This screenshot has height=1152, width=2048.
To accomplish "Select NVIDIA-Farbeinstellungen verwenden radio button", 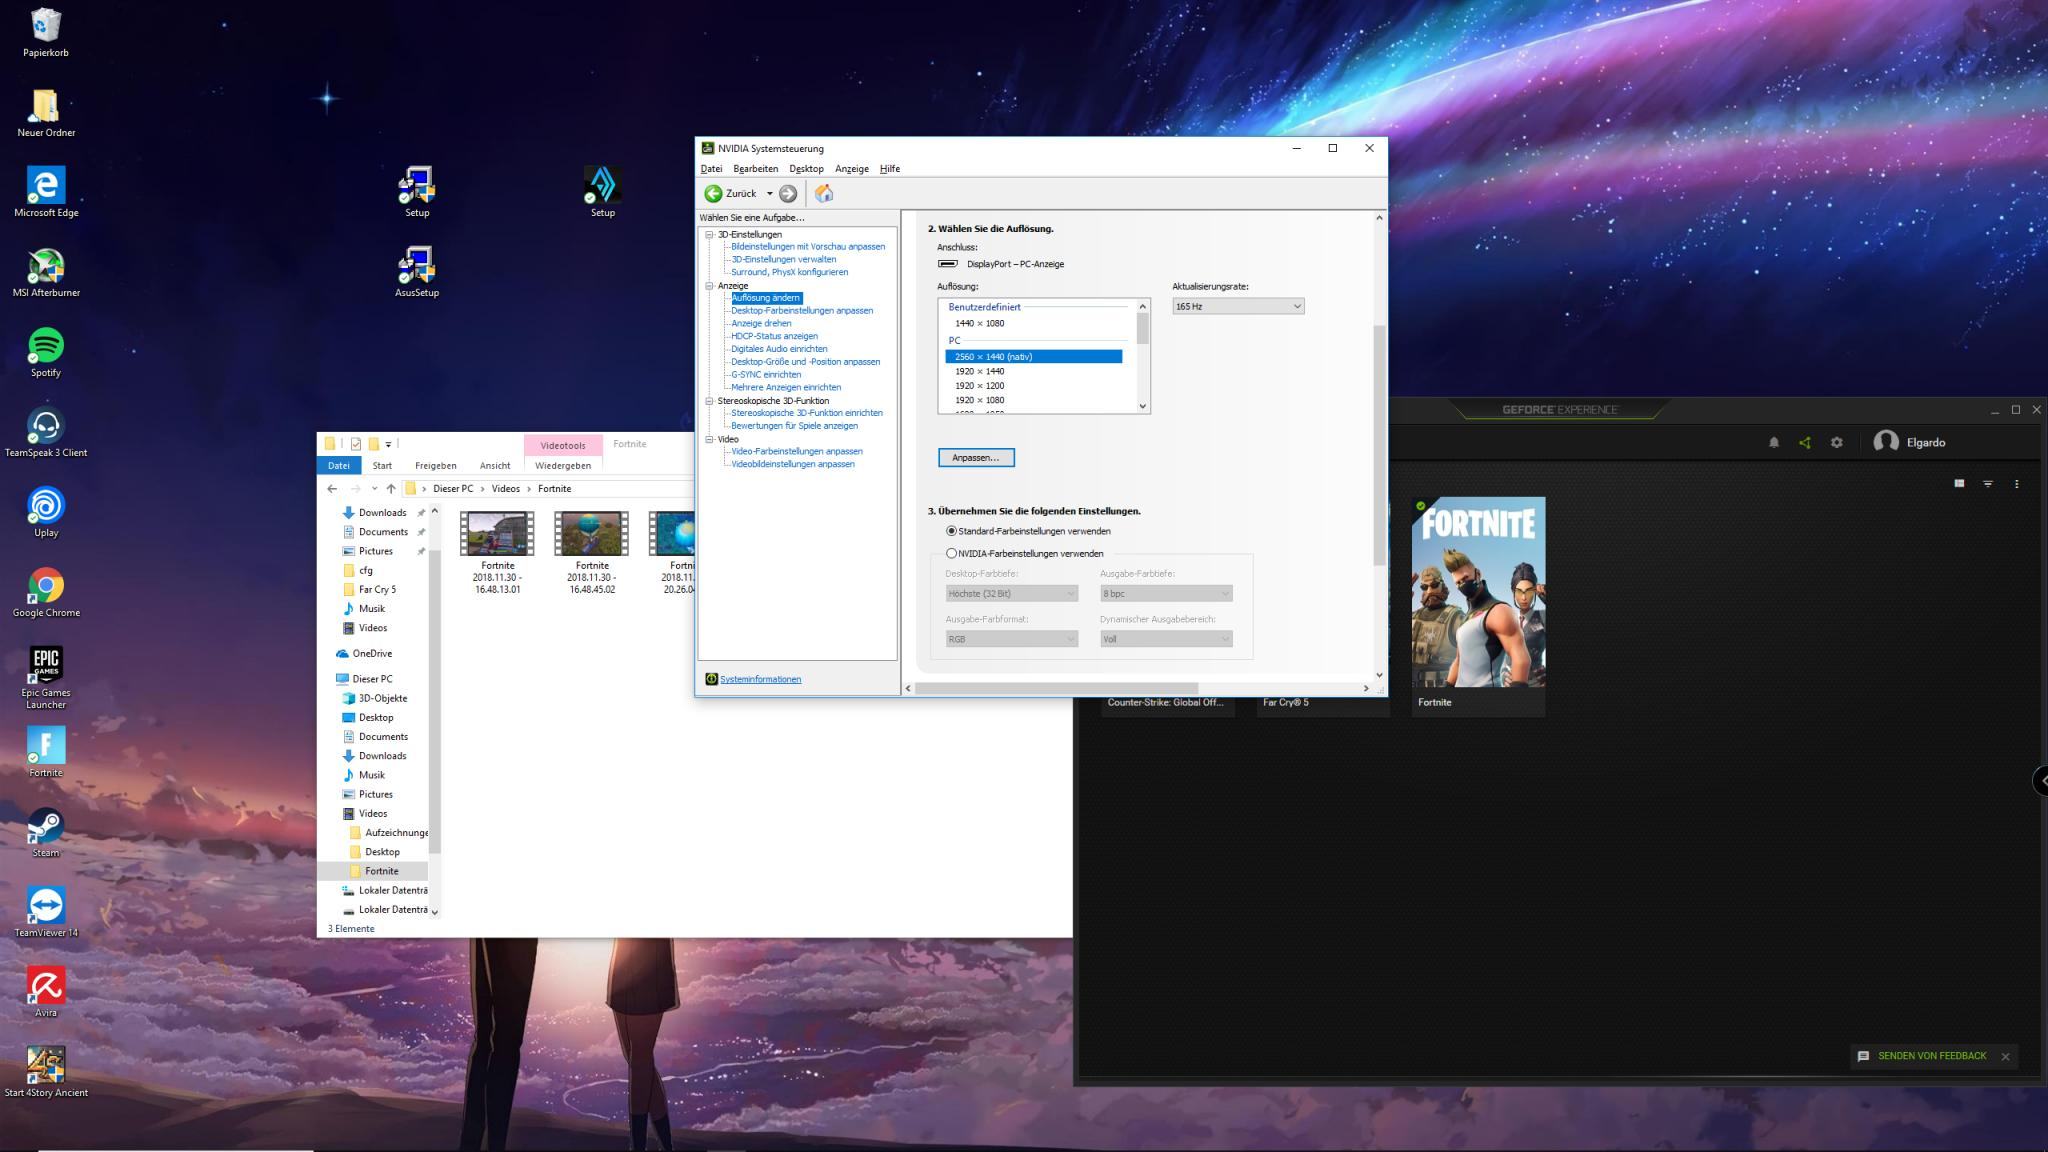I will 951,553.
